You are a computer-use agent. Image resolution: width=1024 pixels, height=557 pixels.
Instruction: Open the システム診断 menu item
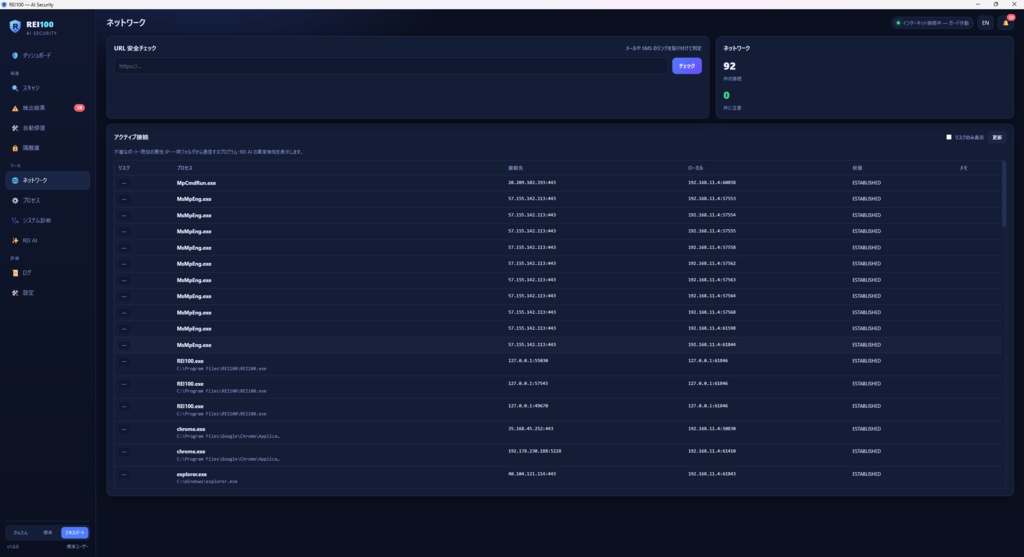coord(48,221)
